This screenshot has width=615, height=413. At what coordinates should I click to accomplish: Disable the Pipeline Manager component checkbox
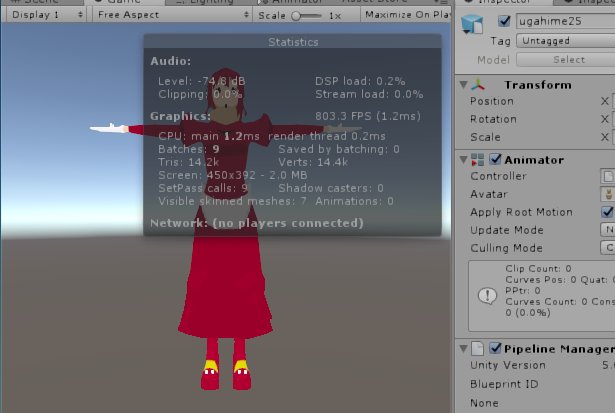point(495,348)
